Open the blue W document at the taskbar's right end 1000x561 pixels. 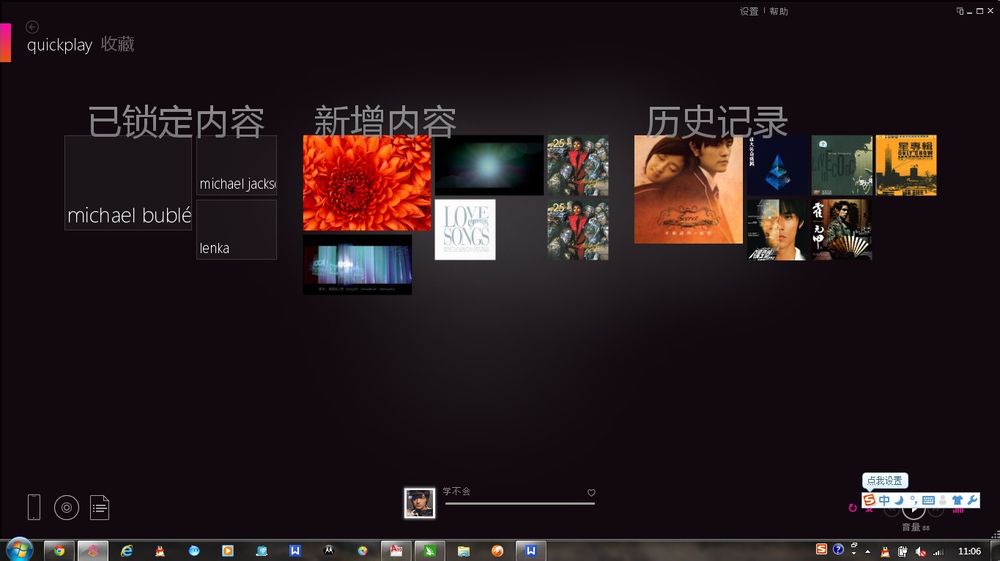(531, 551)
